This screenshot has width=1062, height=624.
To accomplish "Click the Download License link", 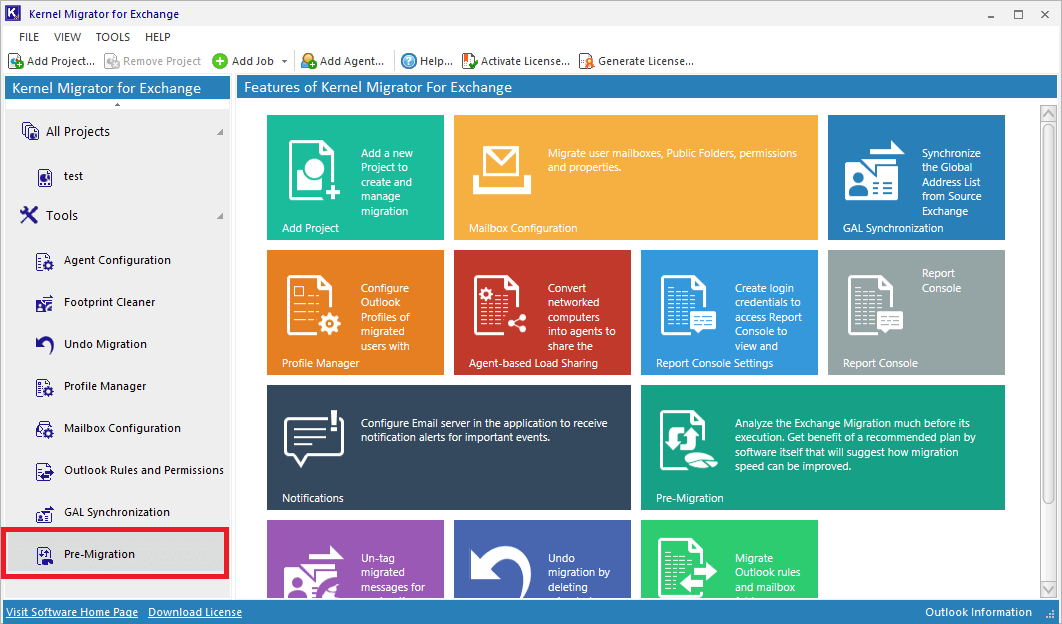I will [195, 612].
